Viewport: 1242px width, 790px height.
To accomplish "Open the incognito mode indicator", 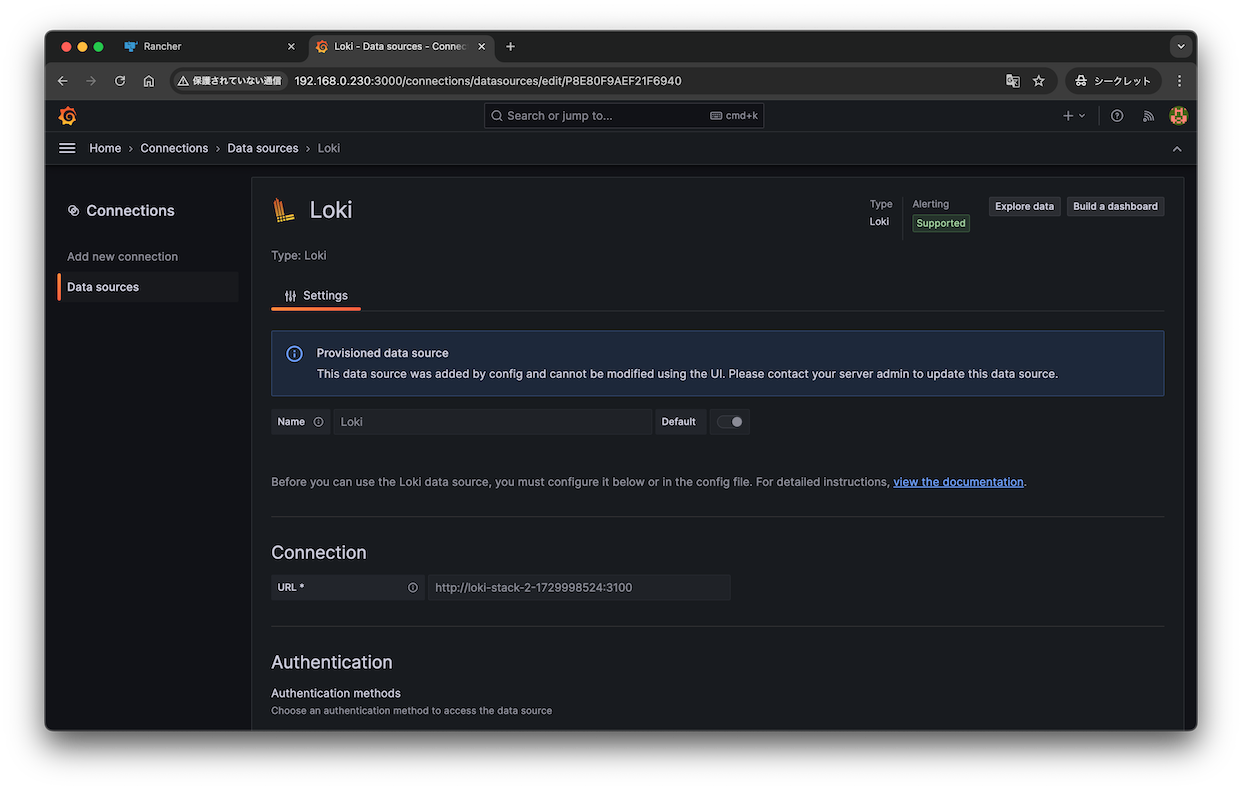I will [x=1113, y=81].
